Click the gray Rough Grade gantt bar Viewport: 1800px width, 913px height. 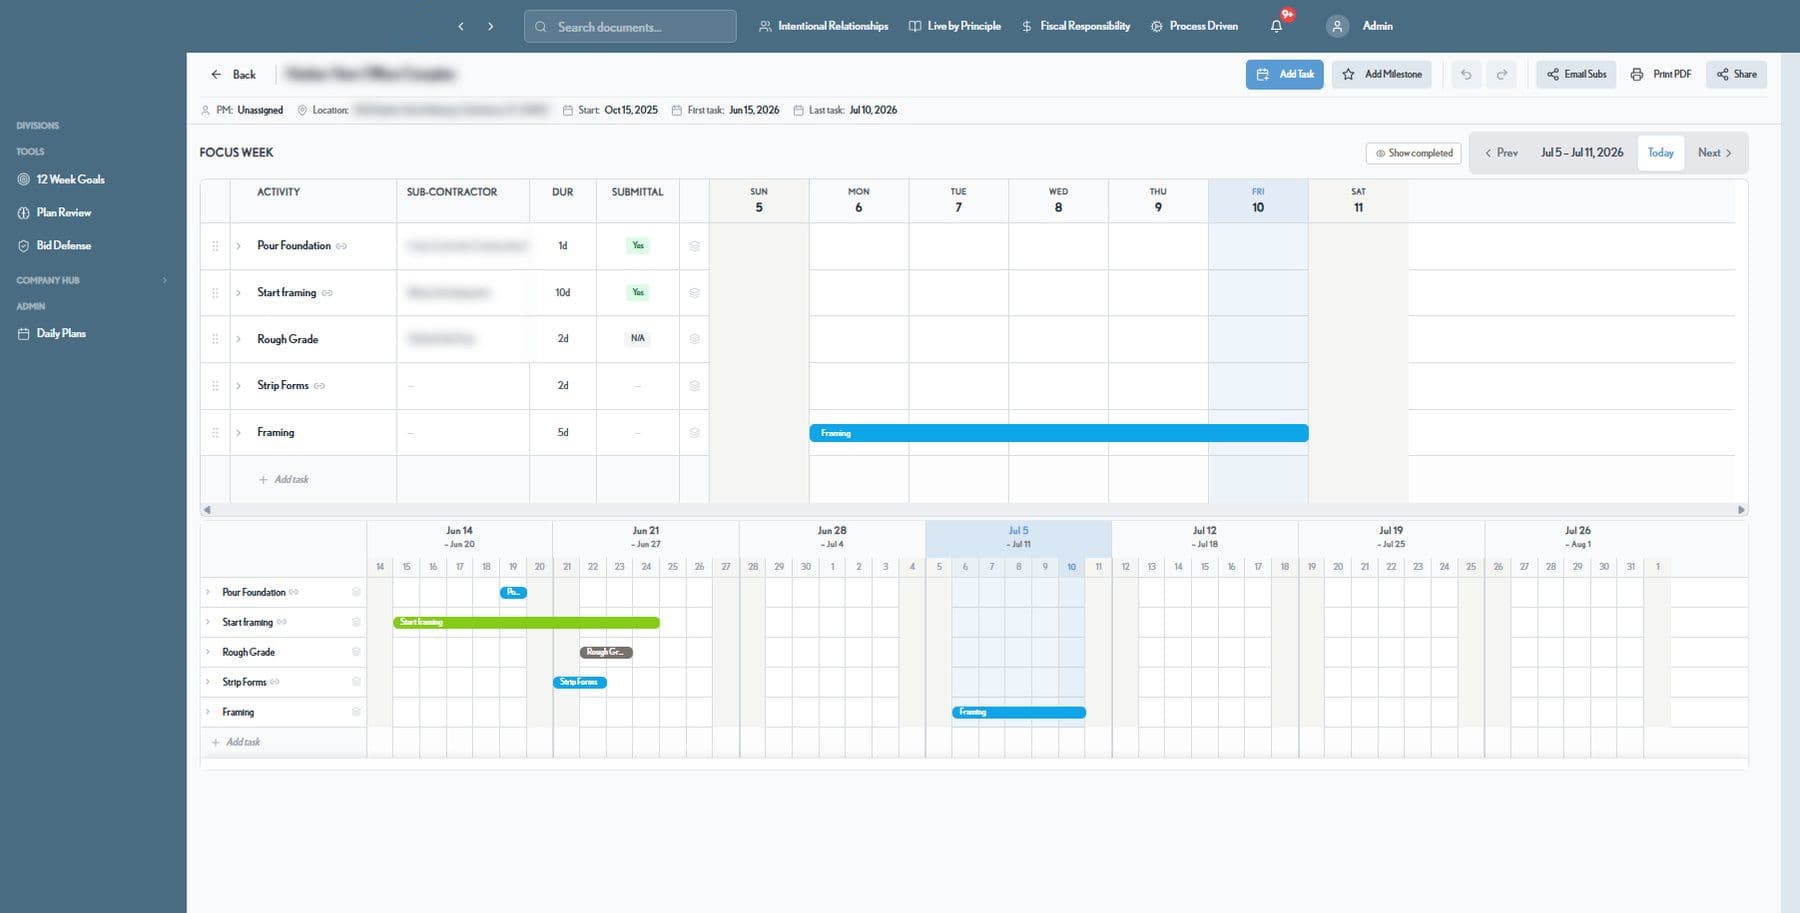606,652
